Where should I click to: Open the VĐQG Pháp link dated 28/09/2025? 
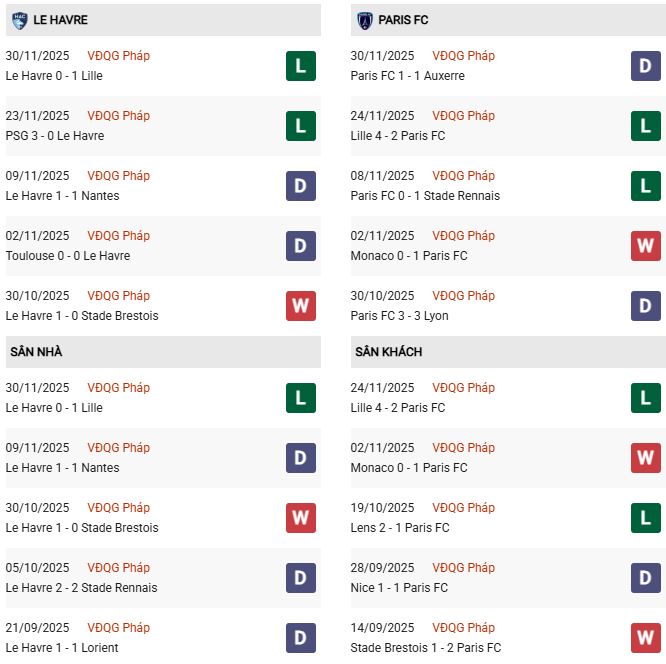pyautogui.click(x=463, y=568)
